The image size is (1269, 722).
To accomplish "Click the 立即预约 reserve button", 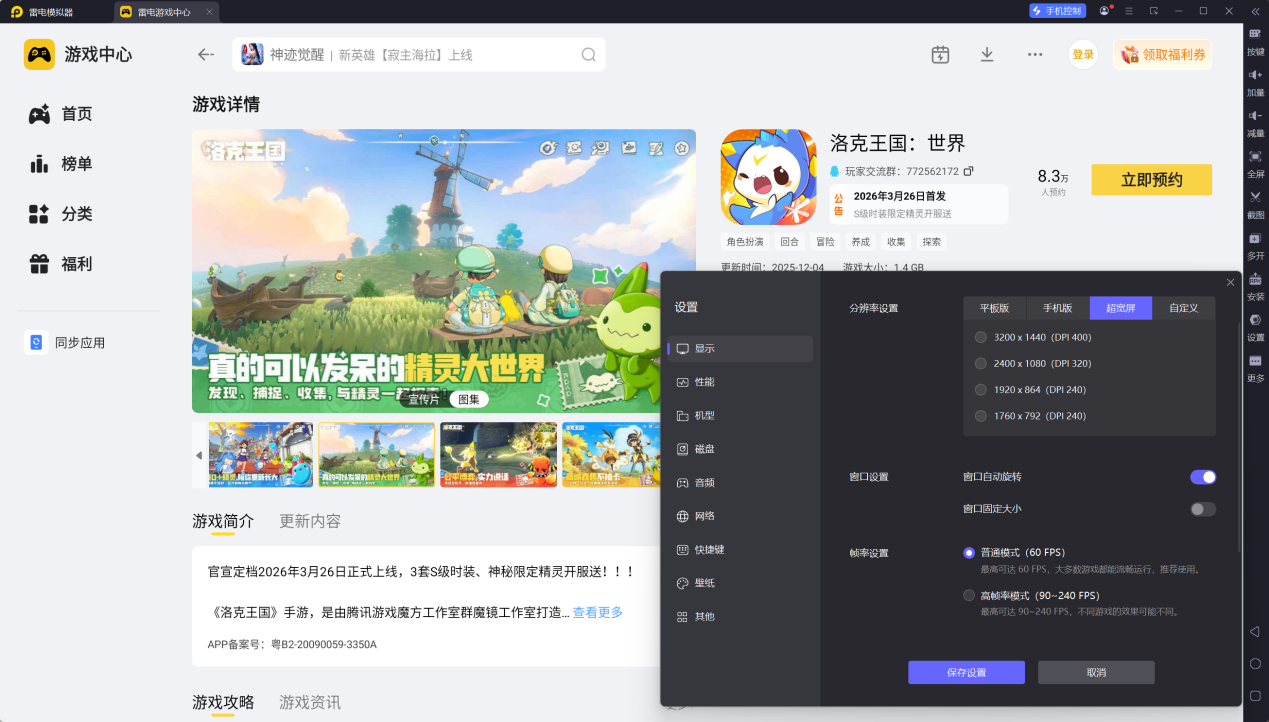I will pyautogui.click(x=1151, y=180).
